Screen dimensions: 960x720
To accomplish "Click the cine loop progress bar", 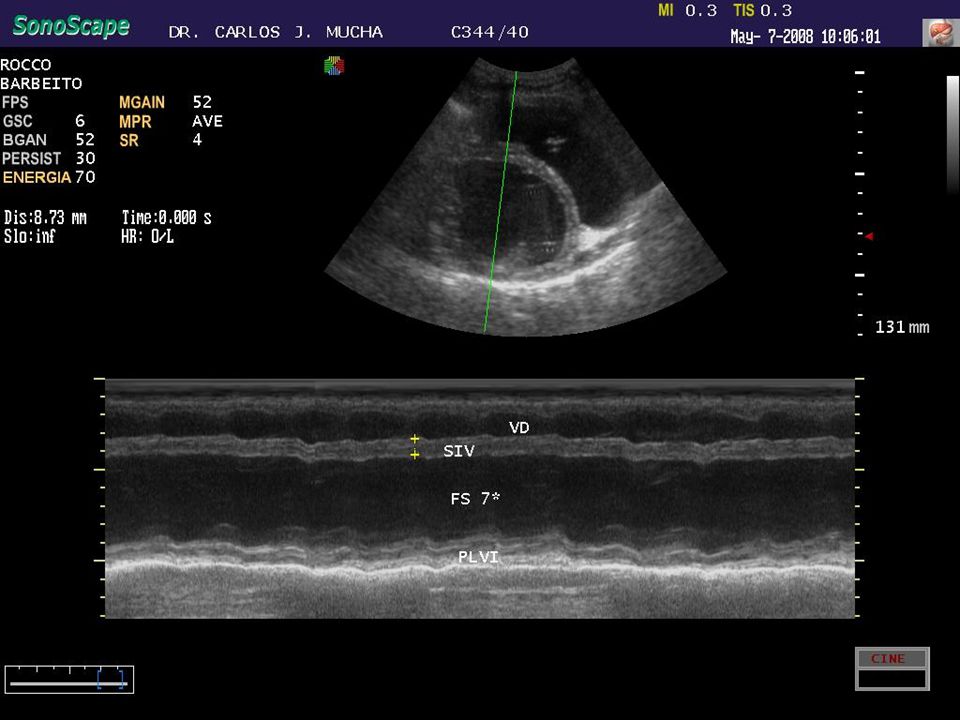I will pyautogui.click(x=69, y=680).
